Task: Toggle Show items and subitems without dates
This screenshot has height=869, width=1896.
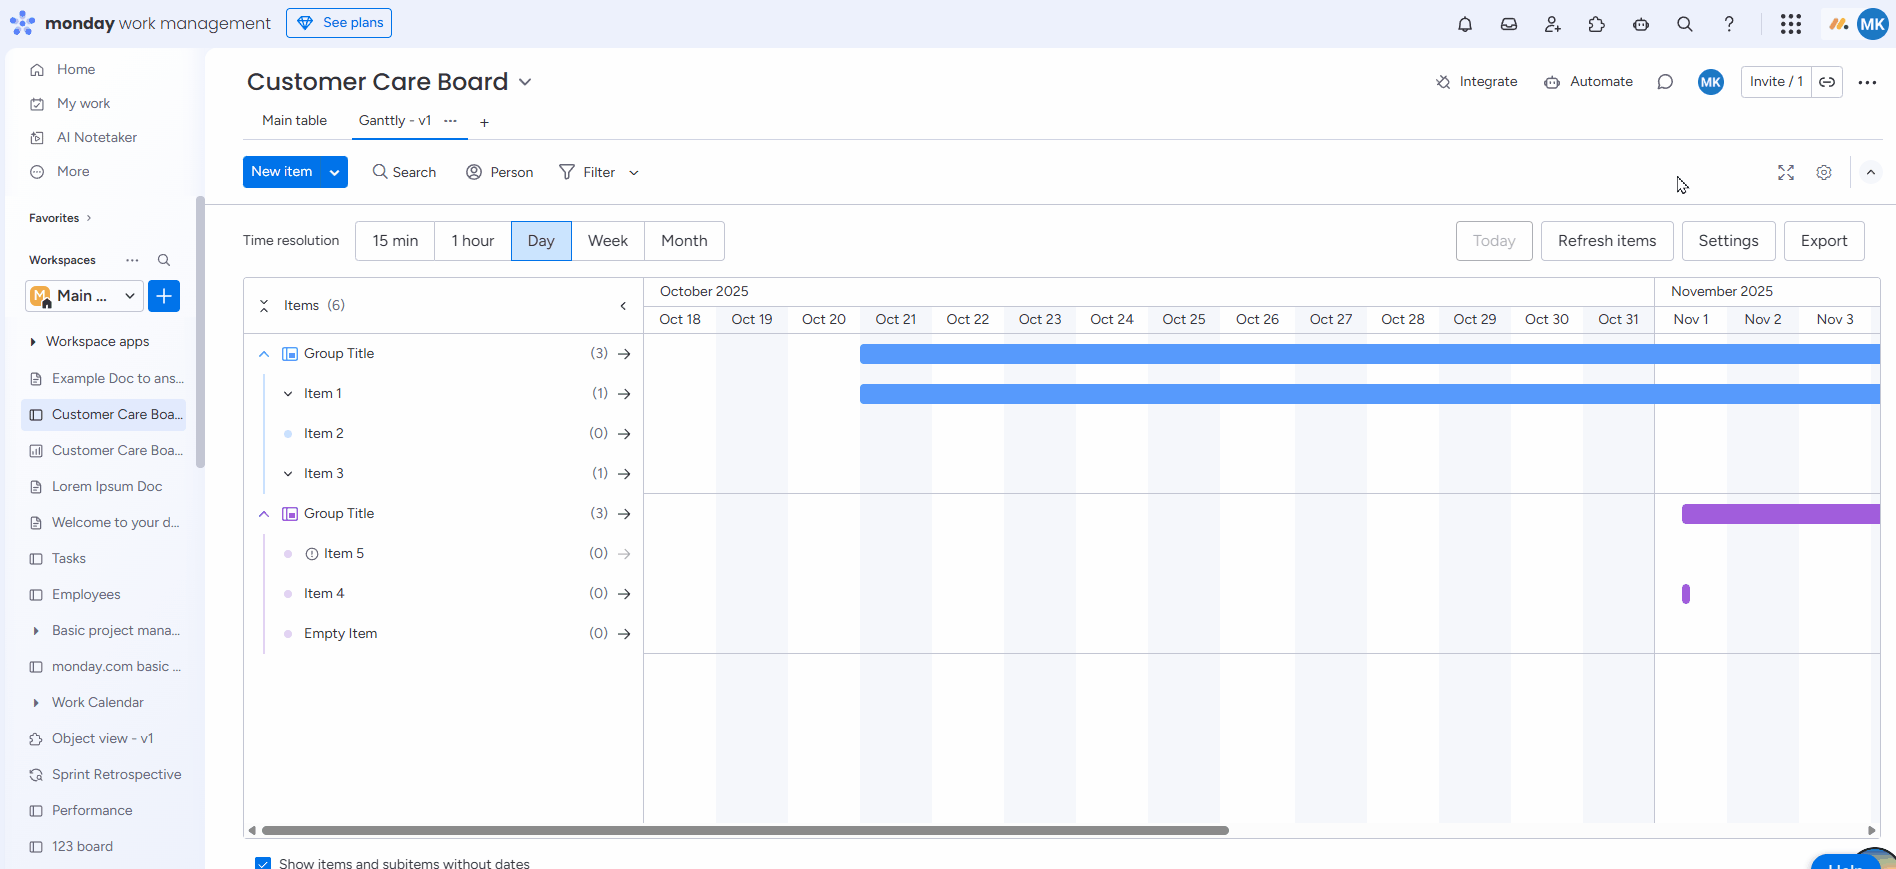Action: 263,863
